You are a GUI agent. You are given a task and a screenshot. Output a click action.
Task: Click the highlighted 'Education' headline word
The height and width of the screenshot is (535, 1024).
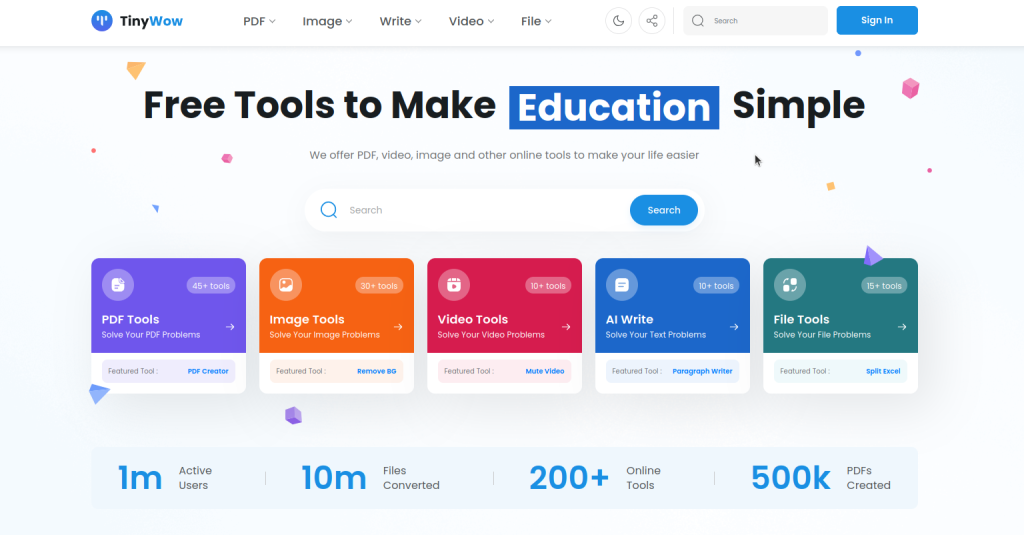pos(614,108)
